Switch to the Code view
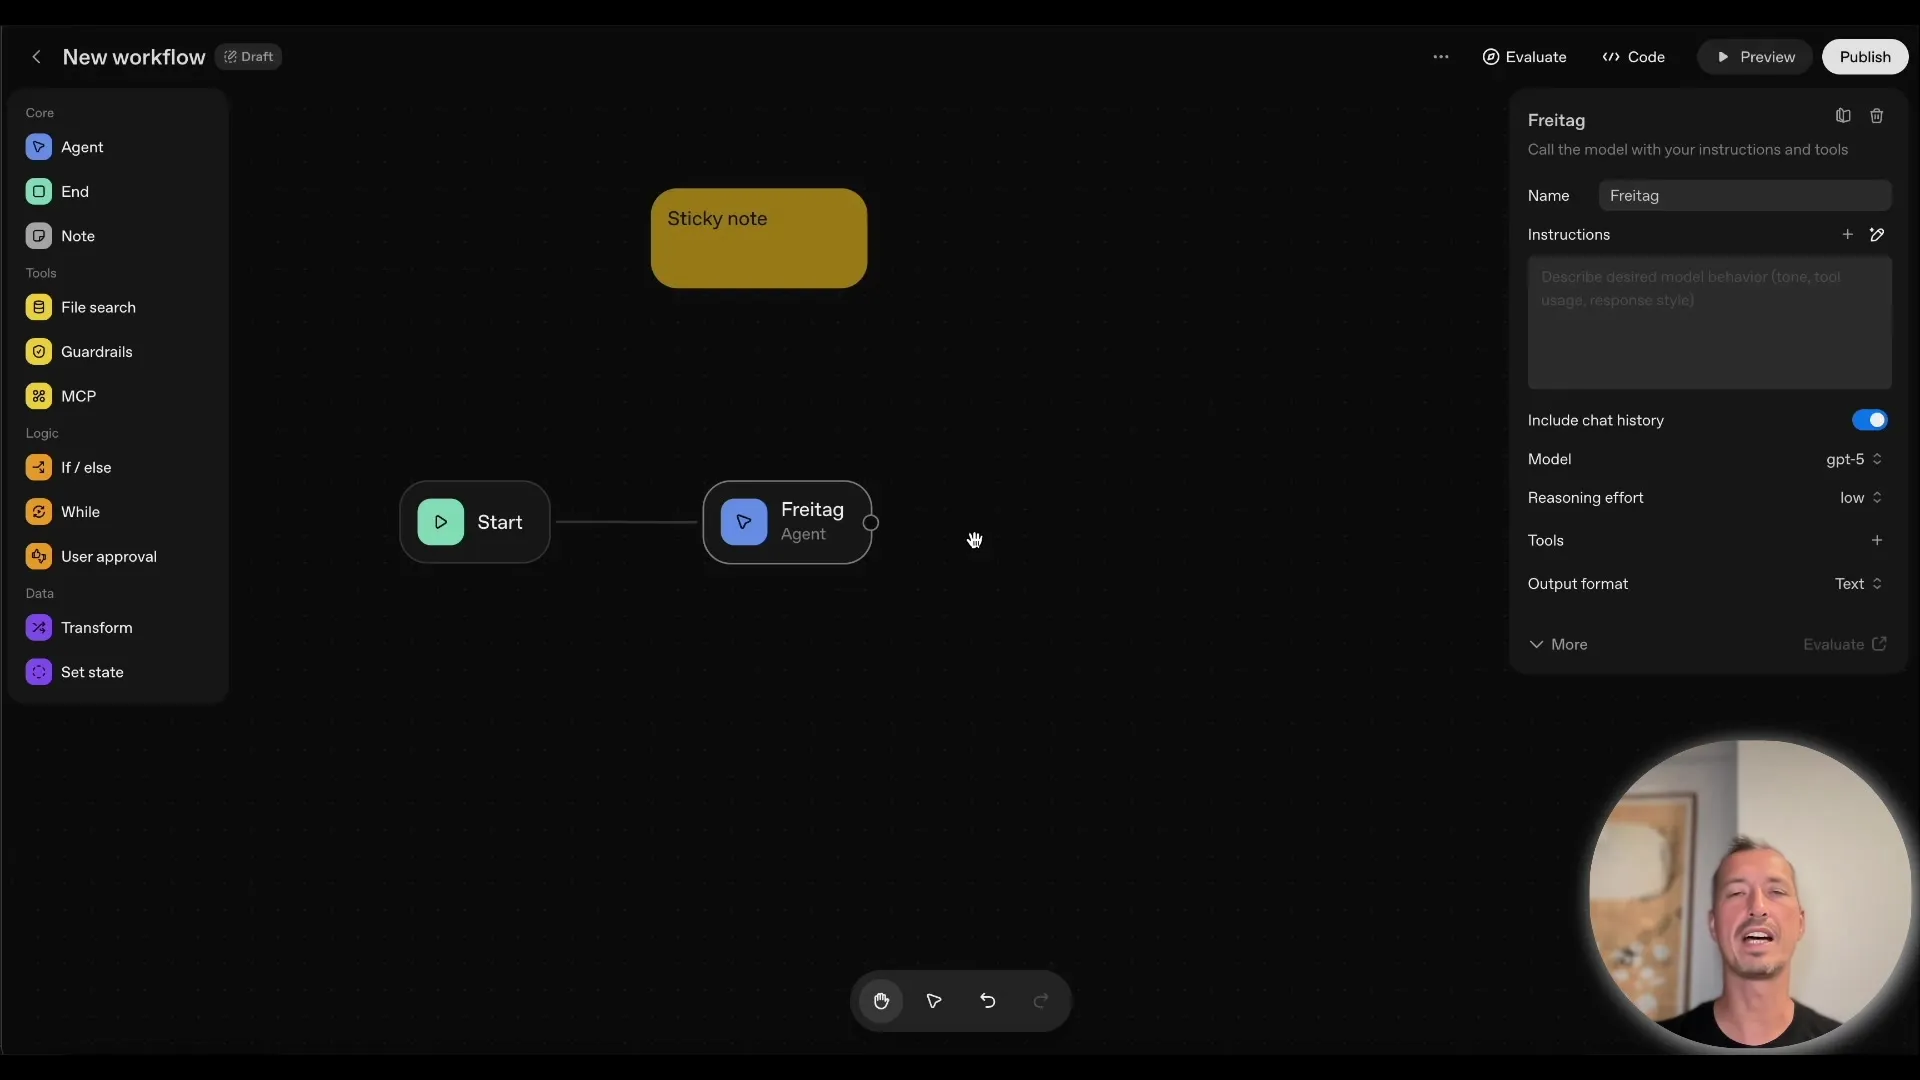Image resolution: width=1920 pixels, height=1080 pixels. pos(1633,57)
